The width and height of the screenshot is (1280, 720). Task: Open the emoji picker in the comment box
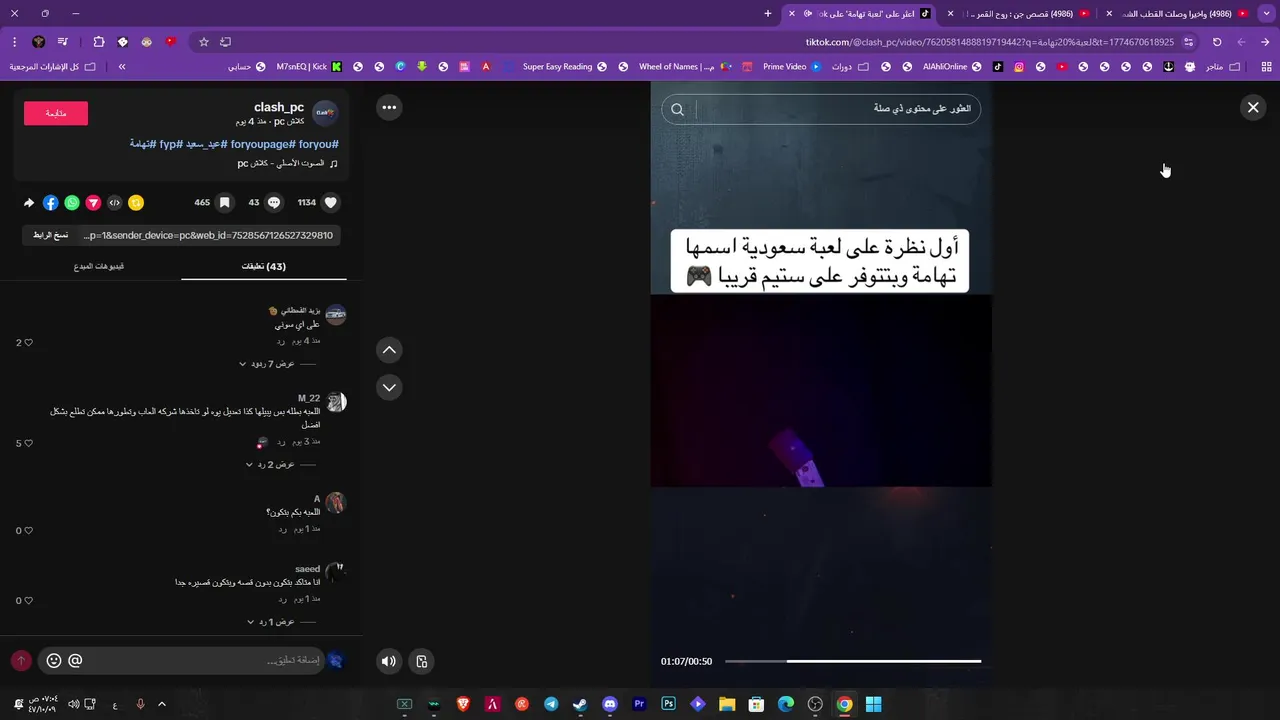54,660
